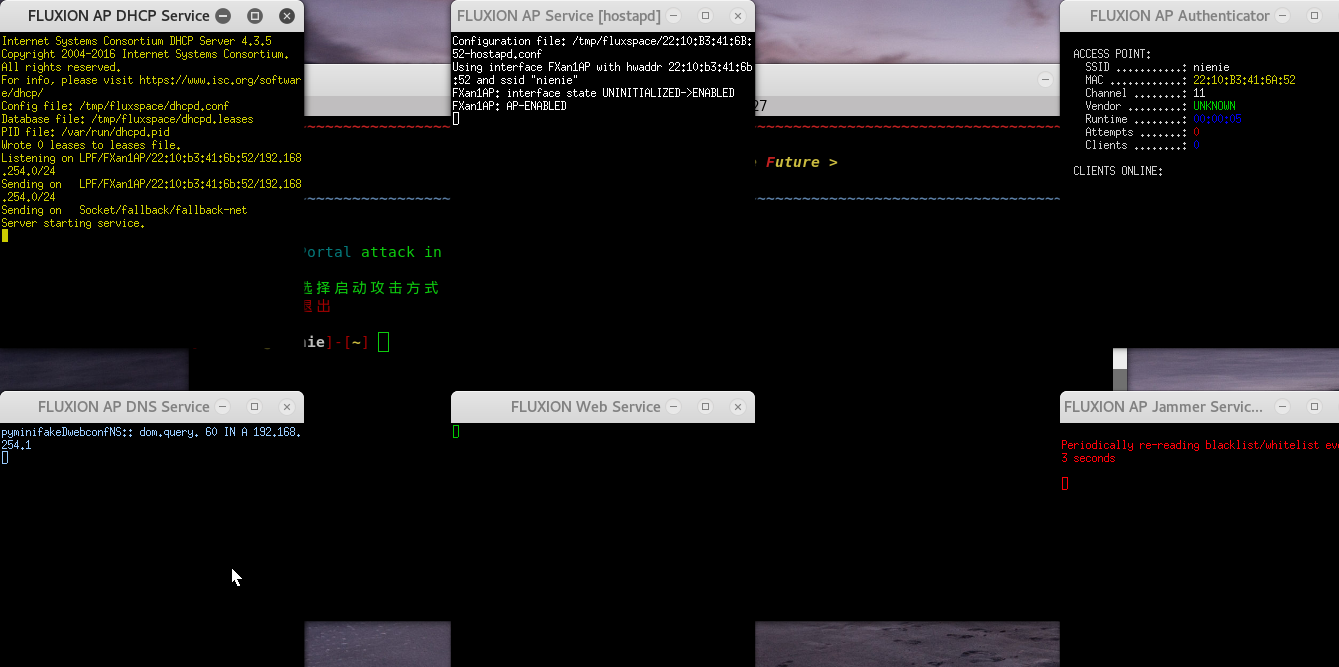Click 'Sending on Socket/fallback/fallback-net' line

click(x=124, y=210)
